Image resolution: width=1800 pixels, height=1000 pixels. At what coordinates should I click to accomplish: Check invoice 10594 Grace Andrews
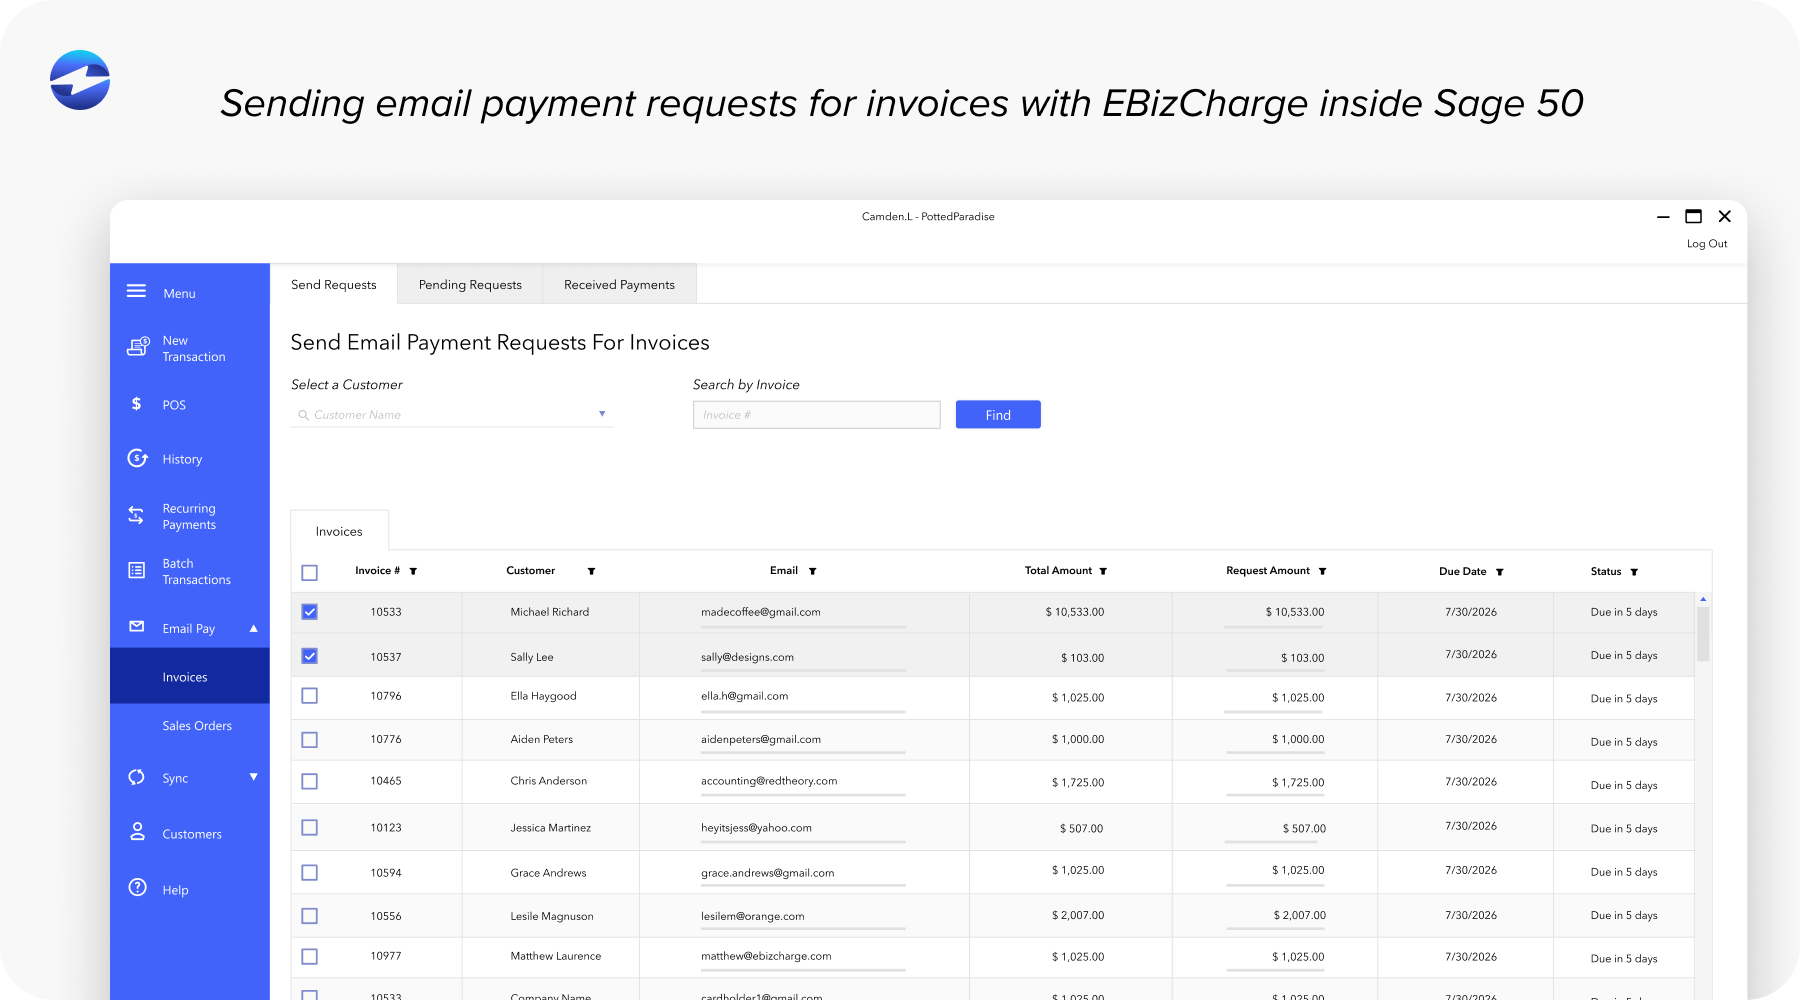309,873
